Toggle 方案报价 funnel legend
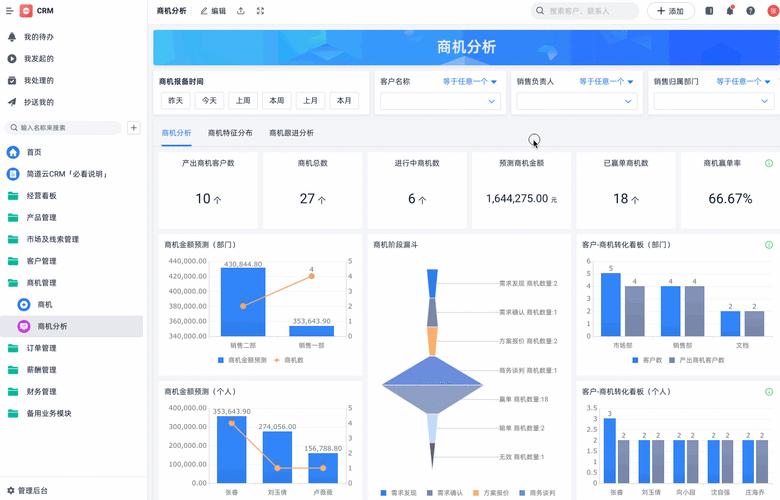The width and height of the screenshot is (780, 500). [491, 493]
